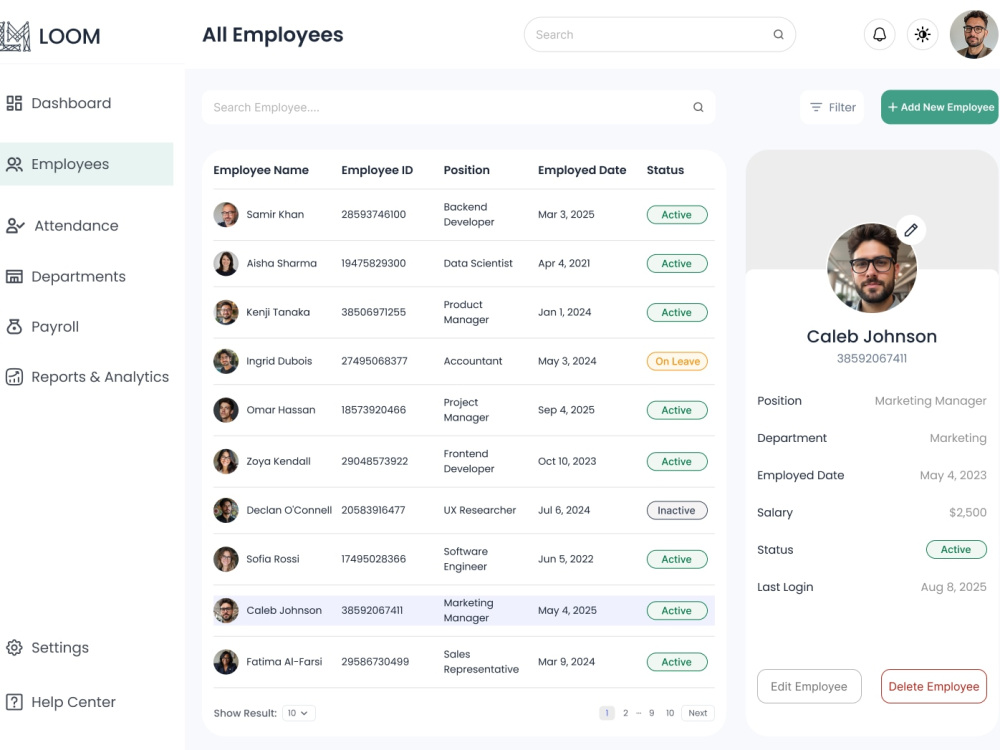Screen dimensions: 1000x750
Task: Click Add New Employee button
Action: (x=940, y=107)
